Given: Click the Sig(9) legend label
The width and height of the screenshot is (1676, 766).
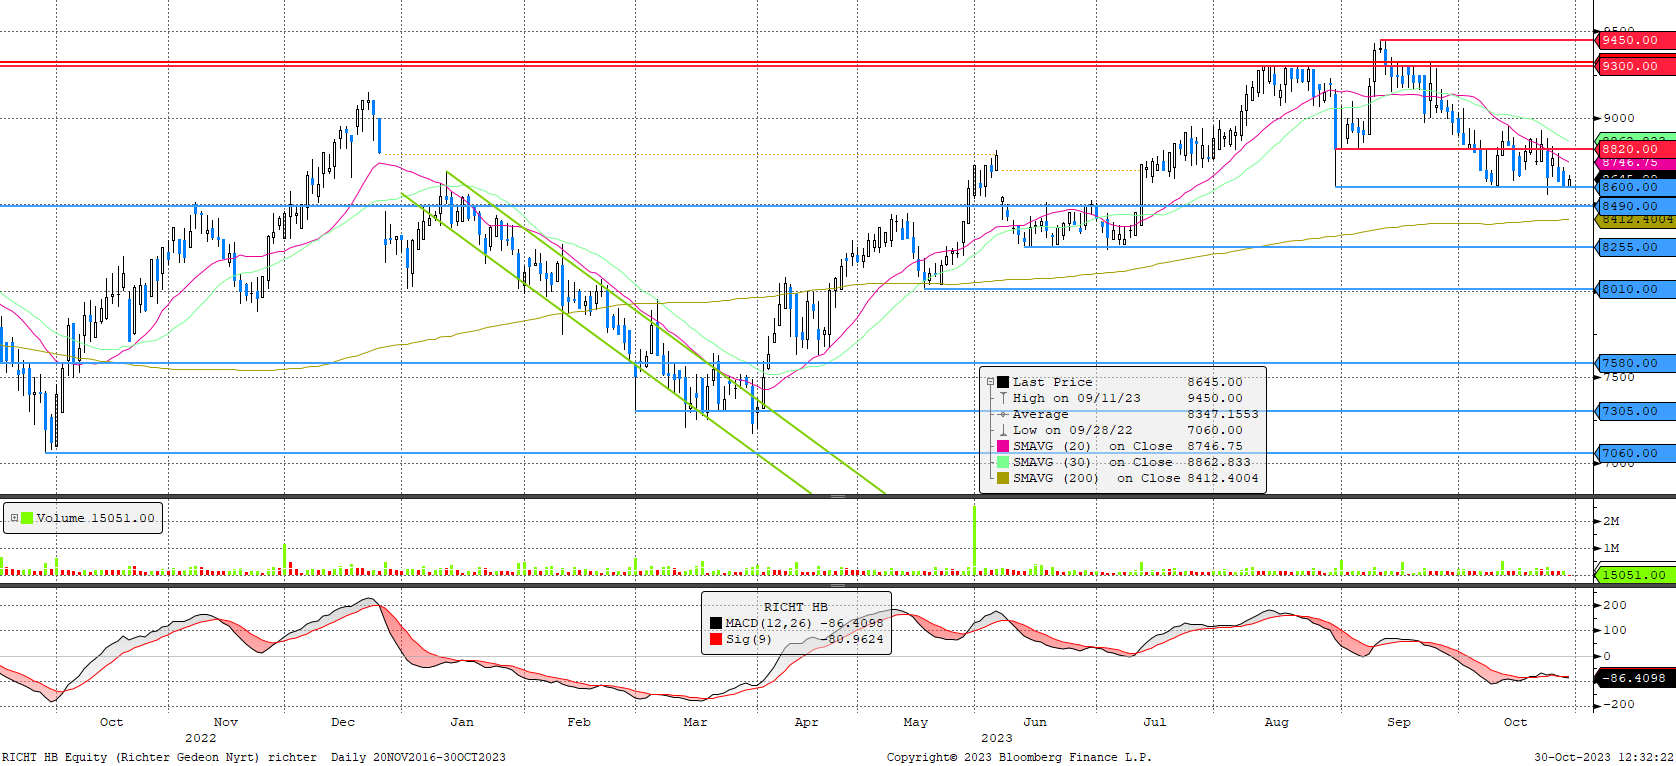Looking at the screenshot, I should tap(748, 639).
